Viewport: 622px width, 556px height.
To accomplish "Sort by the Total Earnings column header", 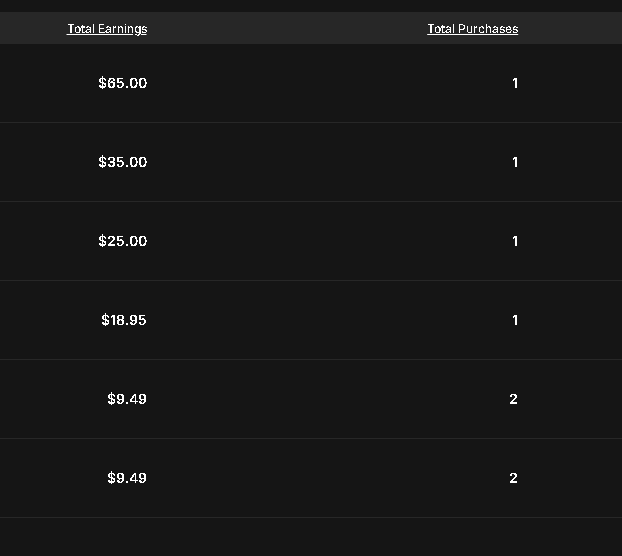I will (107, 29).
